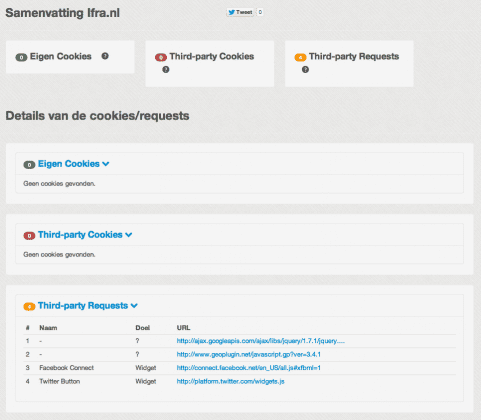481x420 pixels.
Task: Click the 'Facebook Connect' name cell
Action: (66, 368)
